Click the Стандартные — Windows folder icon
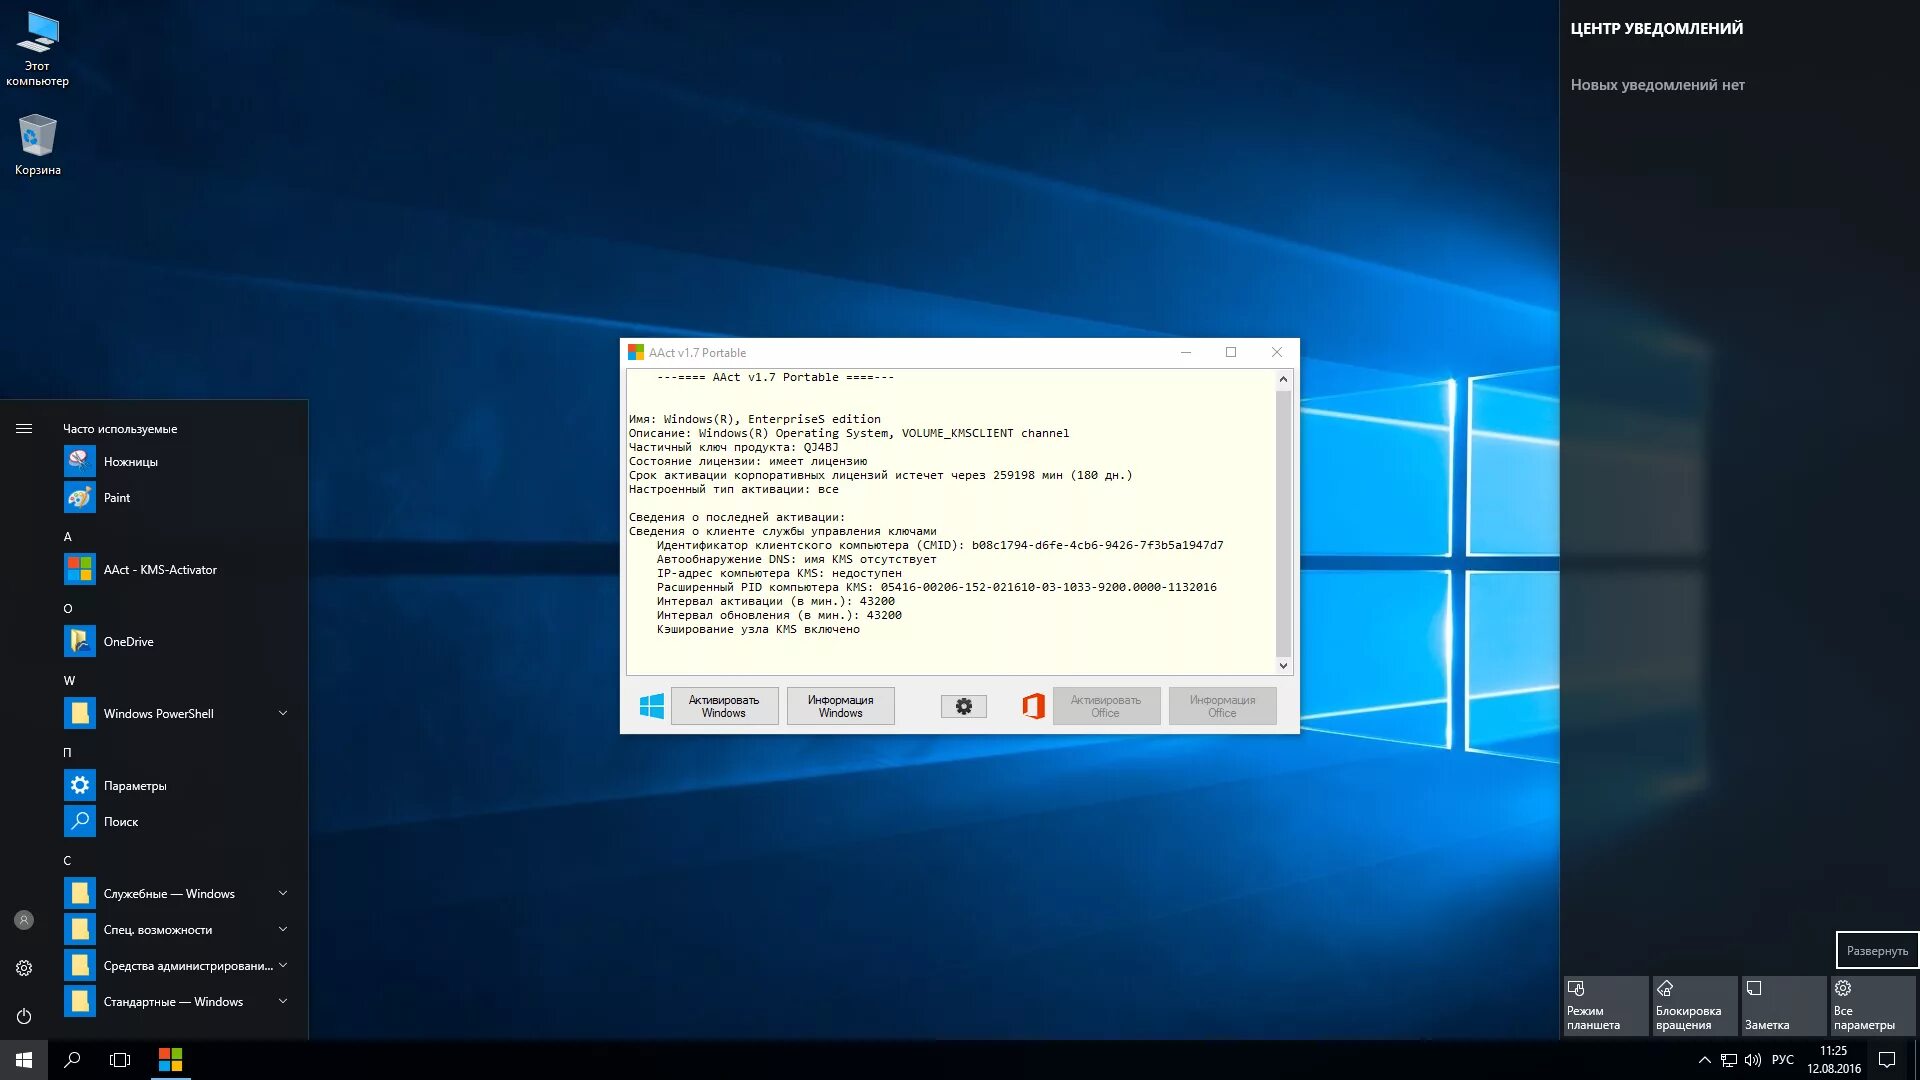The width and height of the screenshot is (1920, 1080). [80, 1002]
